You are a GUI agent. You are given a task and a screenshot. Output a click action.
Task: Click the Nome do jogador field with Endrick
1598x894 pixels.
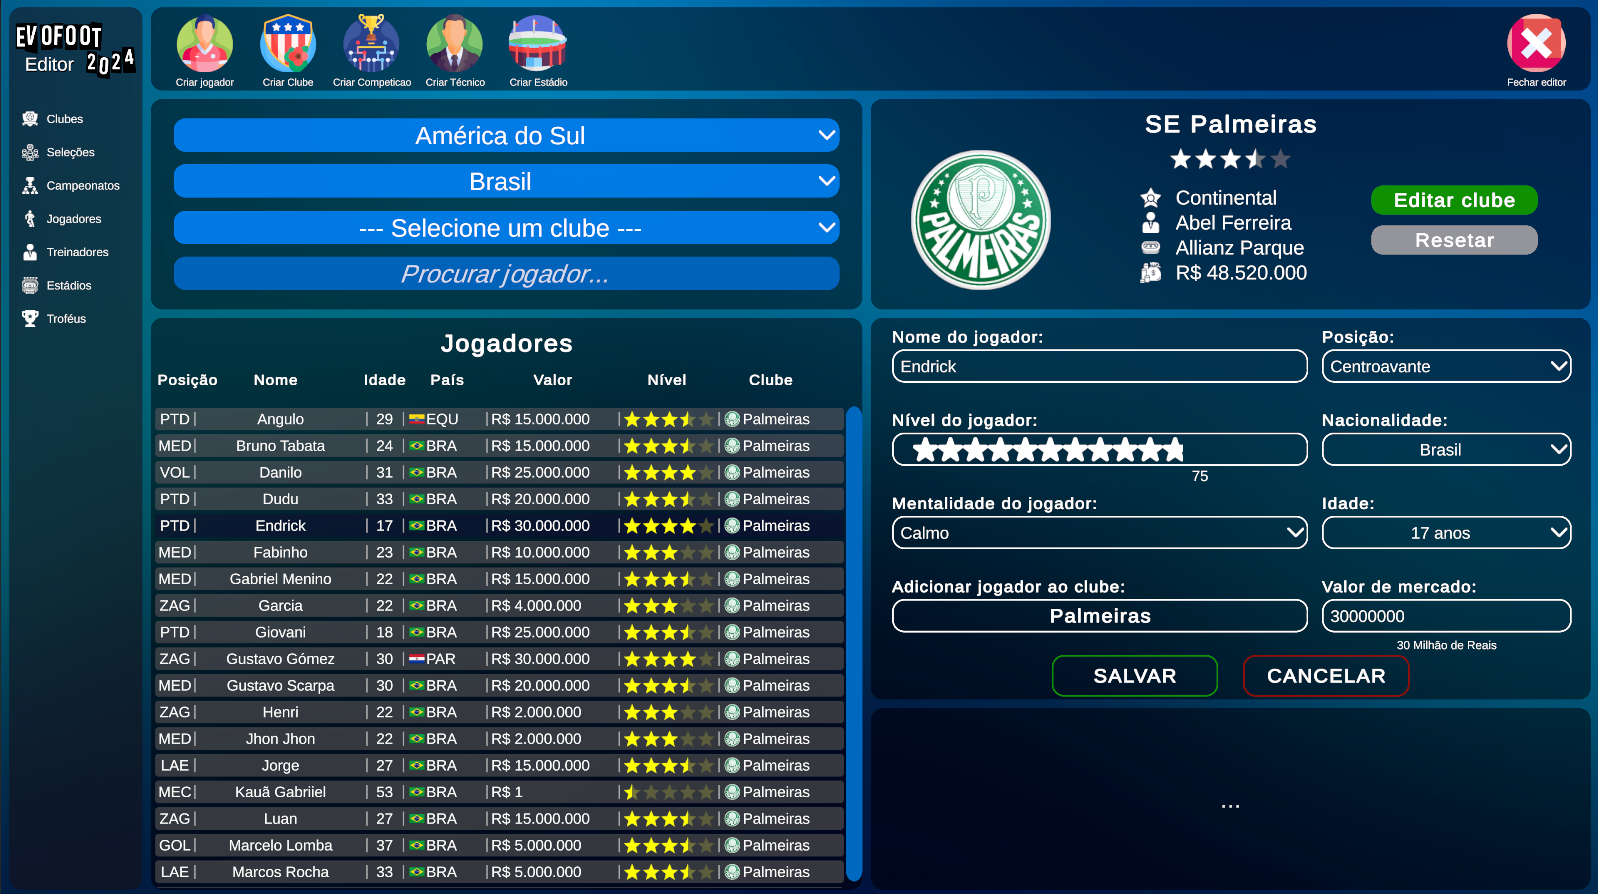(1099, 366)
